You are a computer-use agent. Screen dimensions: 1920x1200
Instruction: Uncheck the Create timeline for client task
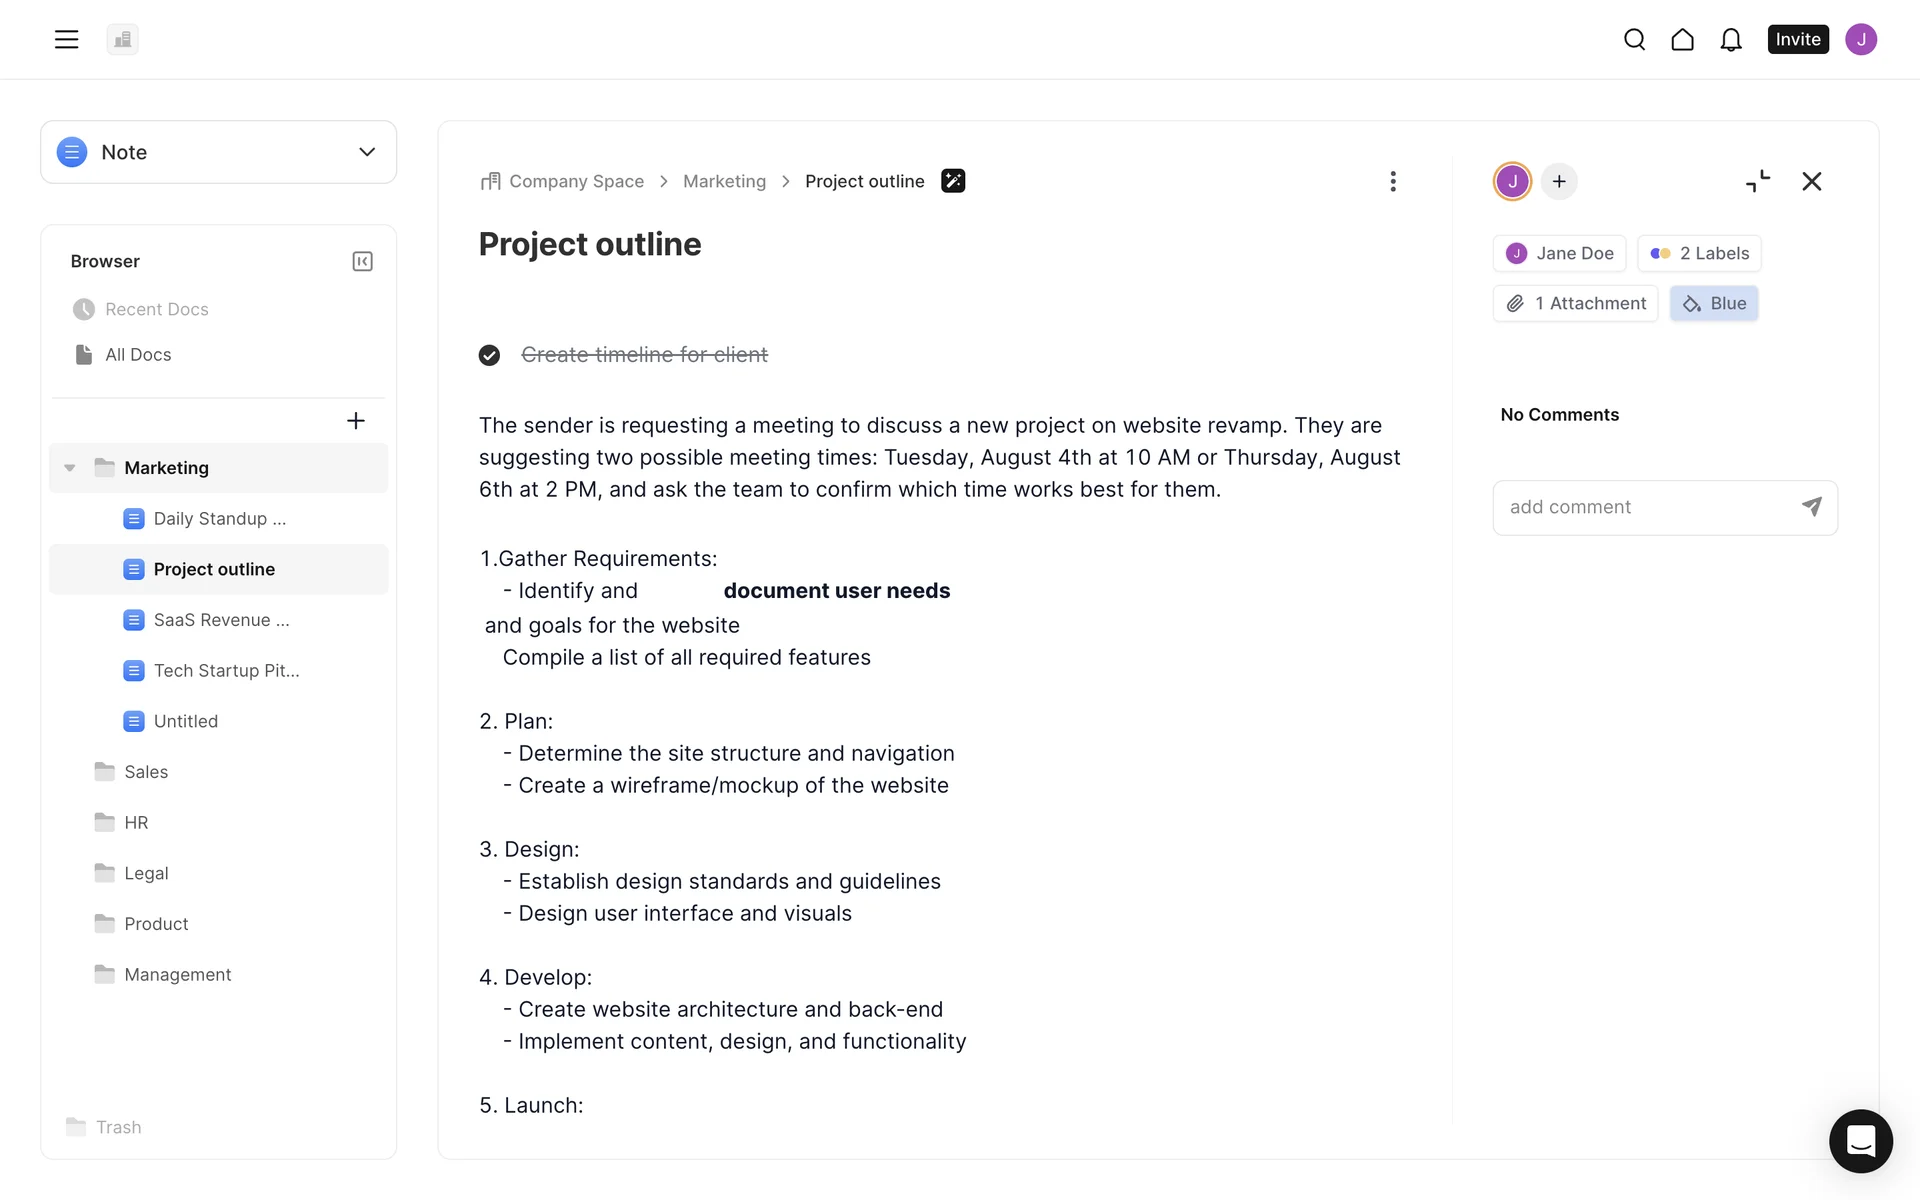coord(489,355)
